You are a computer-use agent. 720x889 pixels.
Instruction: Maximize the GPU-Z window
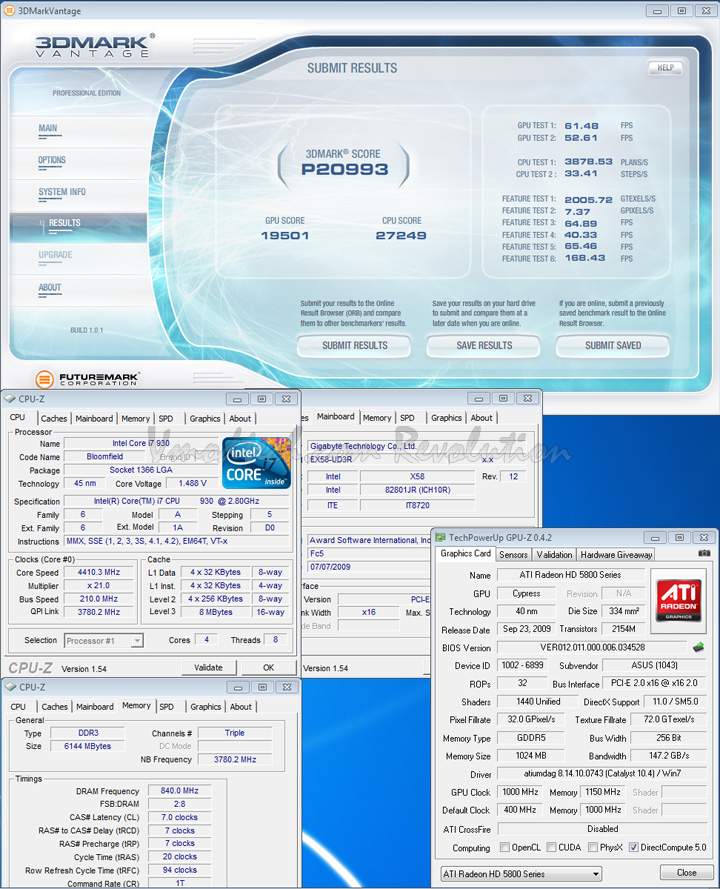pos(679,537)
